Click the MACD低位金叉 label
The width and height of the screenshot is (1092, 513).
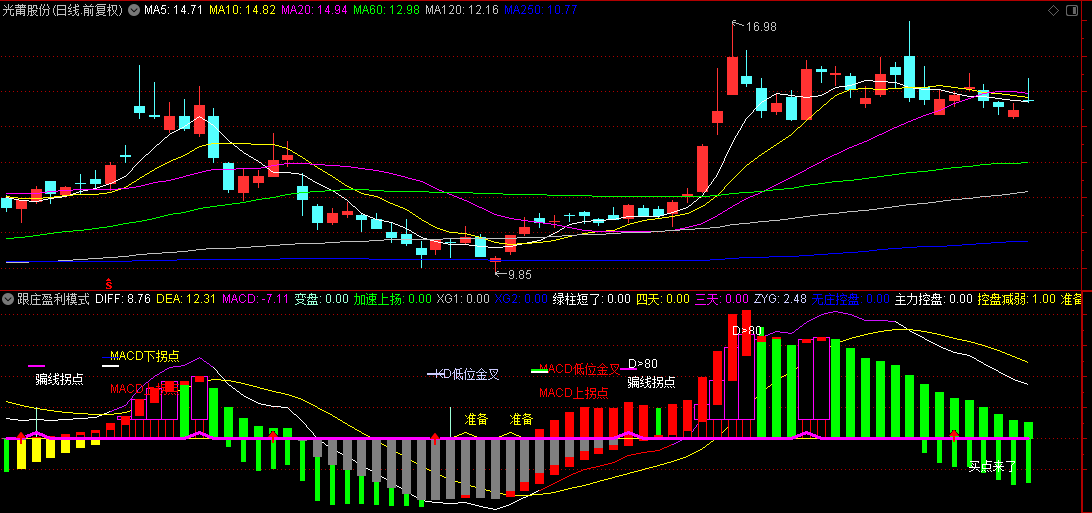click(579, 368)
